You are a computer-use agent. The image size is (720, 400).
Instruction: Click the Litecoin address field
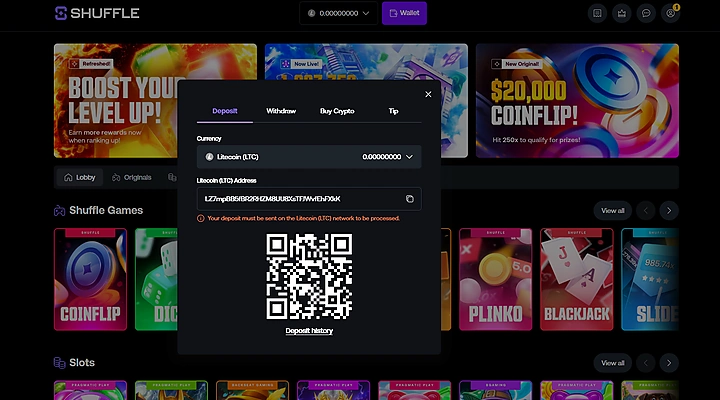pyautogui.click(x=309, y=199)
